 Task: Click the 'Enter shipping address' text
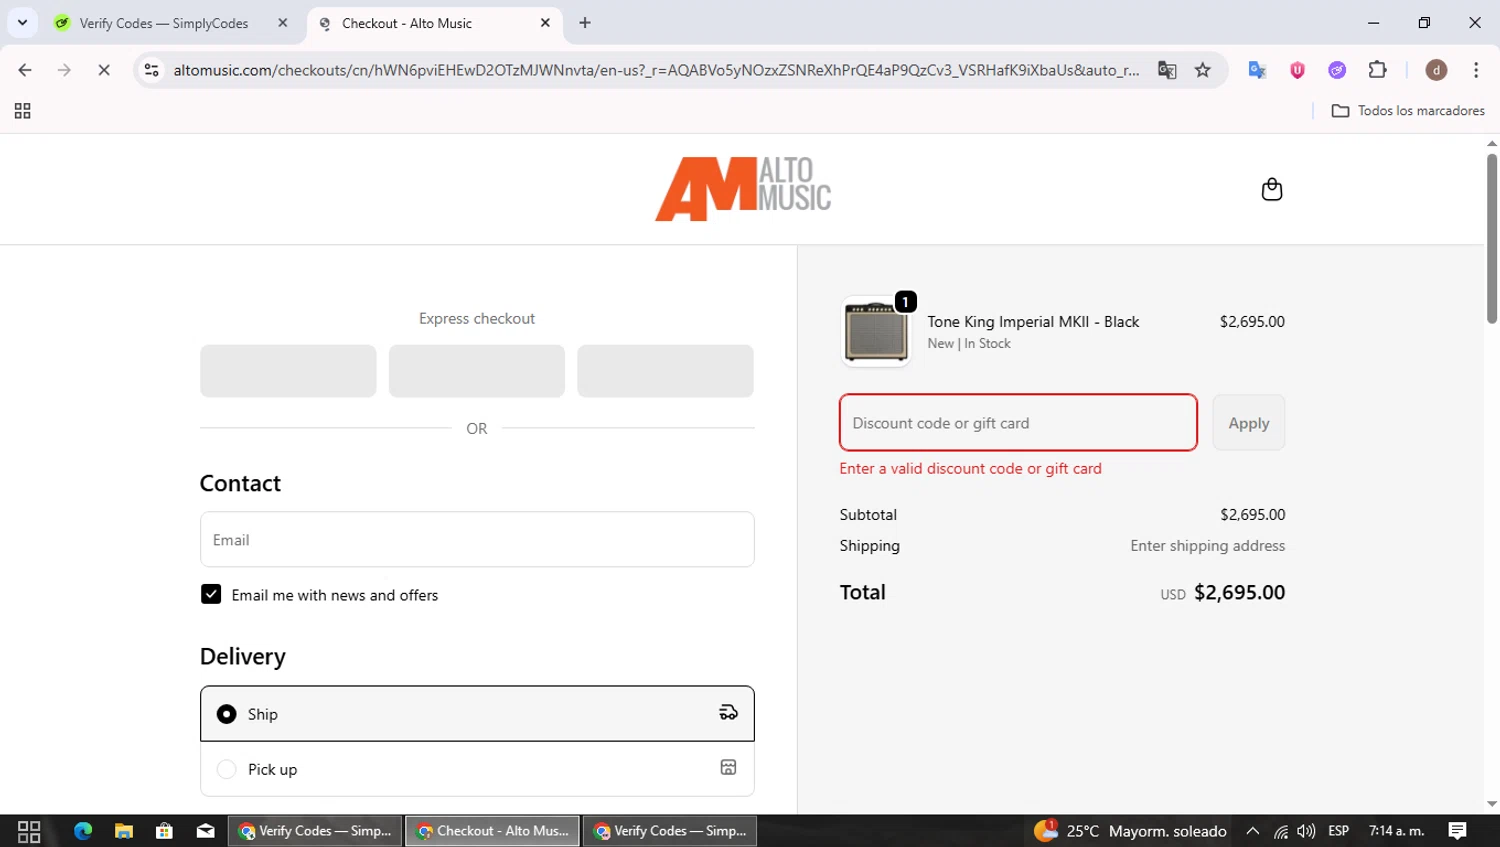pos(1207,545)
